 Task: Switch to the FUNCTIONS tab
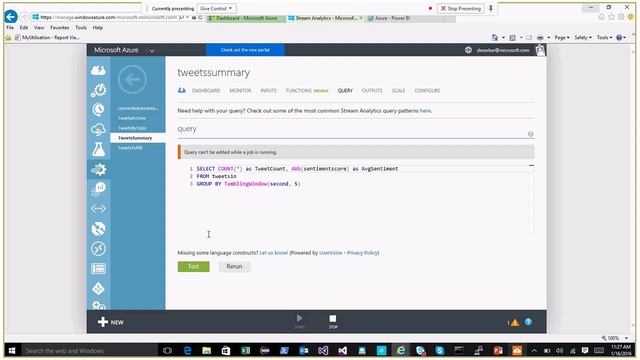(298, 91)
